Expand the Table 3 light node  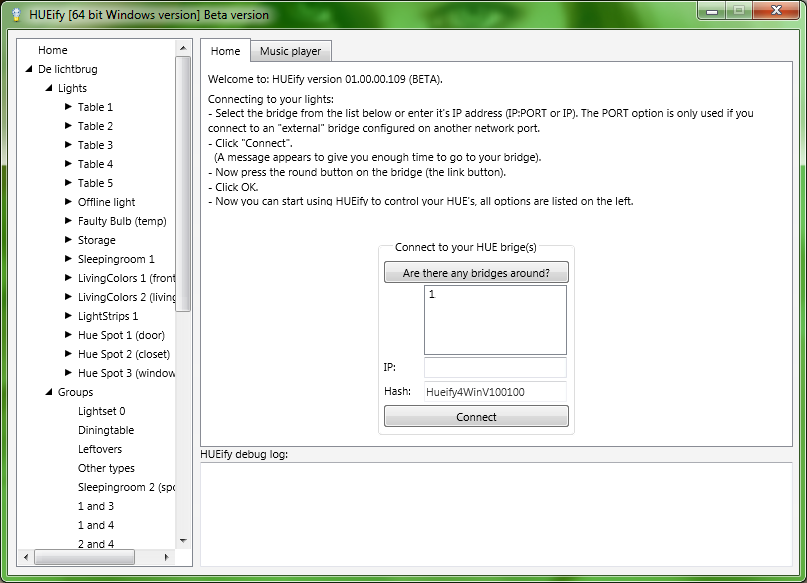[x=68, y=145]
